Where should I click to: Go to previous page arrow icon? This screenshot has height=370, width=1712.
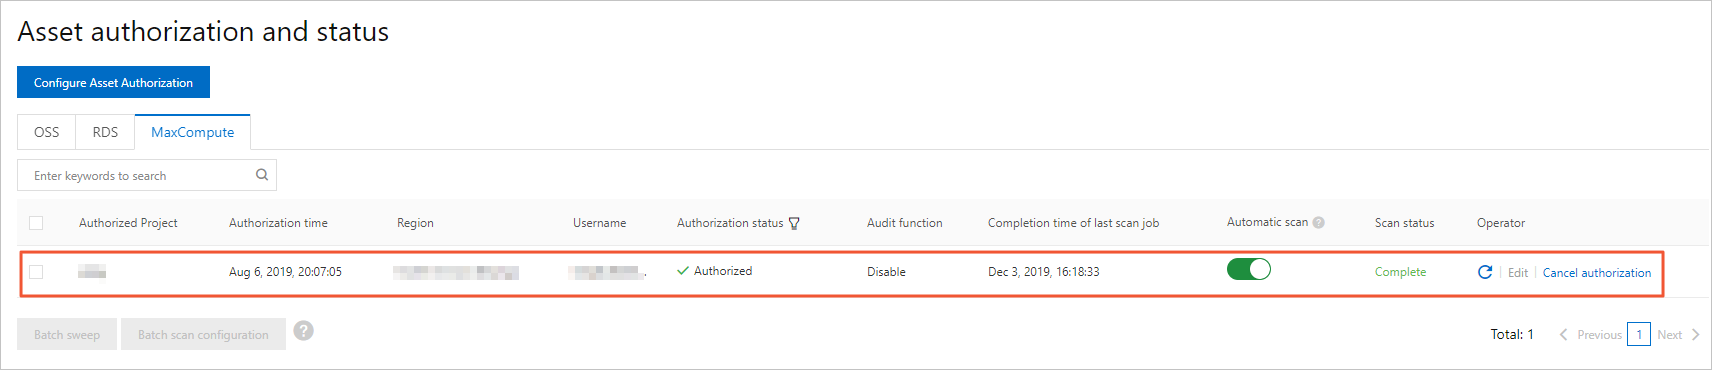pos(1564,334)
